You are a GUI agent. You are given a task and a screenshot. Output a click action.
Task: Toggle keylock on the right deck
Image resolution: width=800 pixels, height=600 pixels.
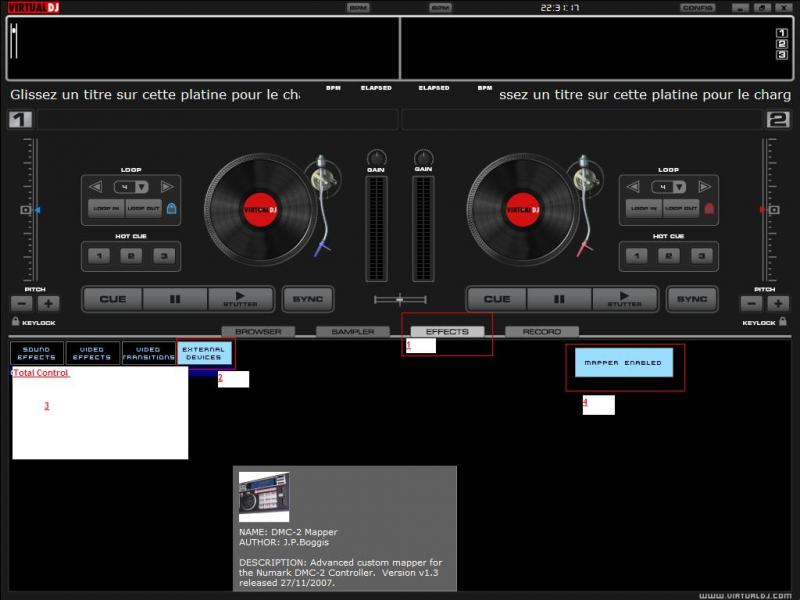(783, 322)
